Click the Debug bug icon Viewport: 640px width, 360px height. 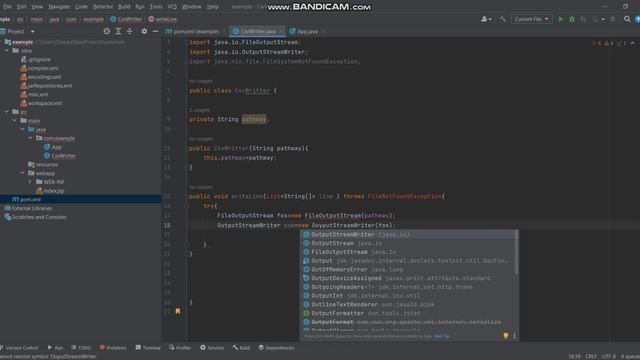click(x=572, y=19)
